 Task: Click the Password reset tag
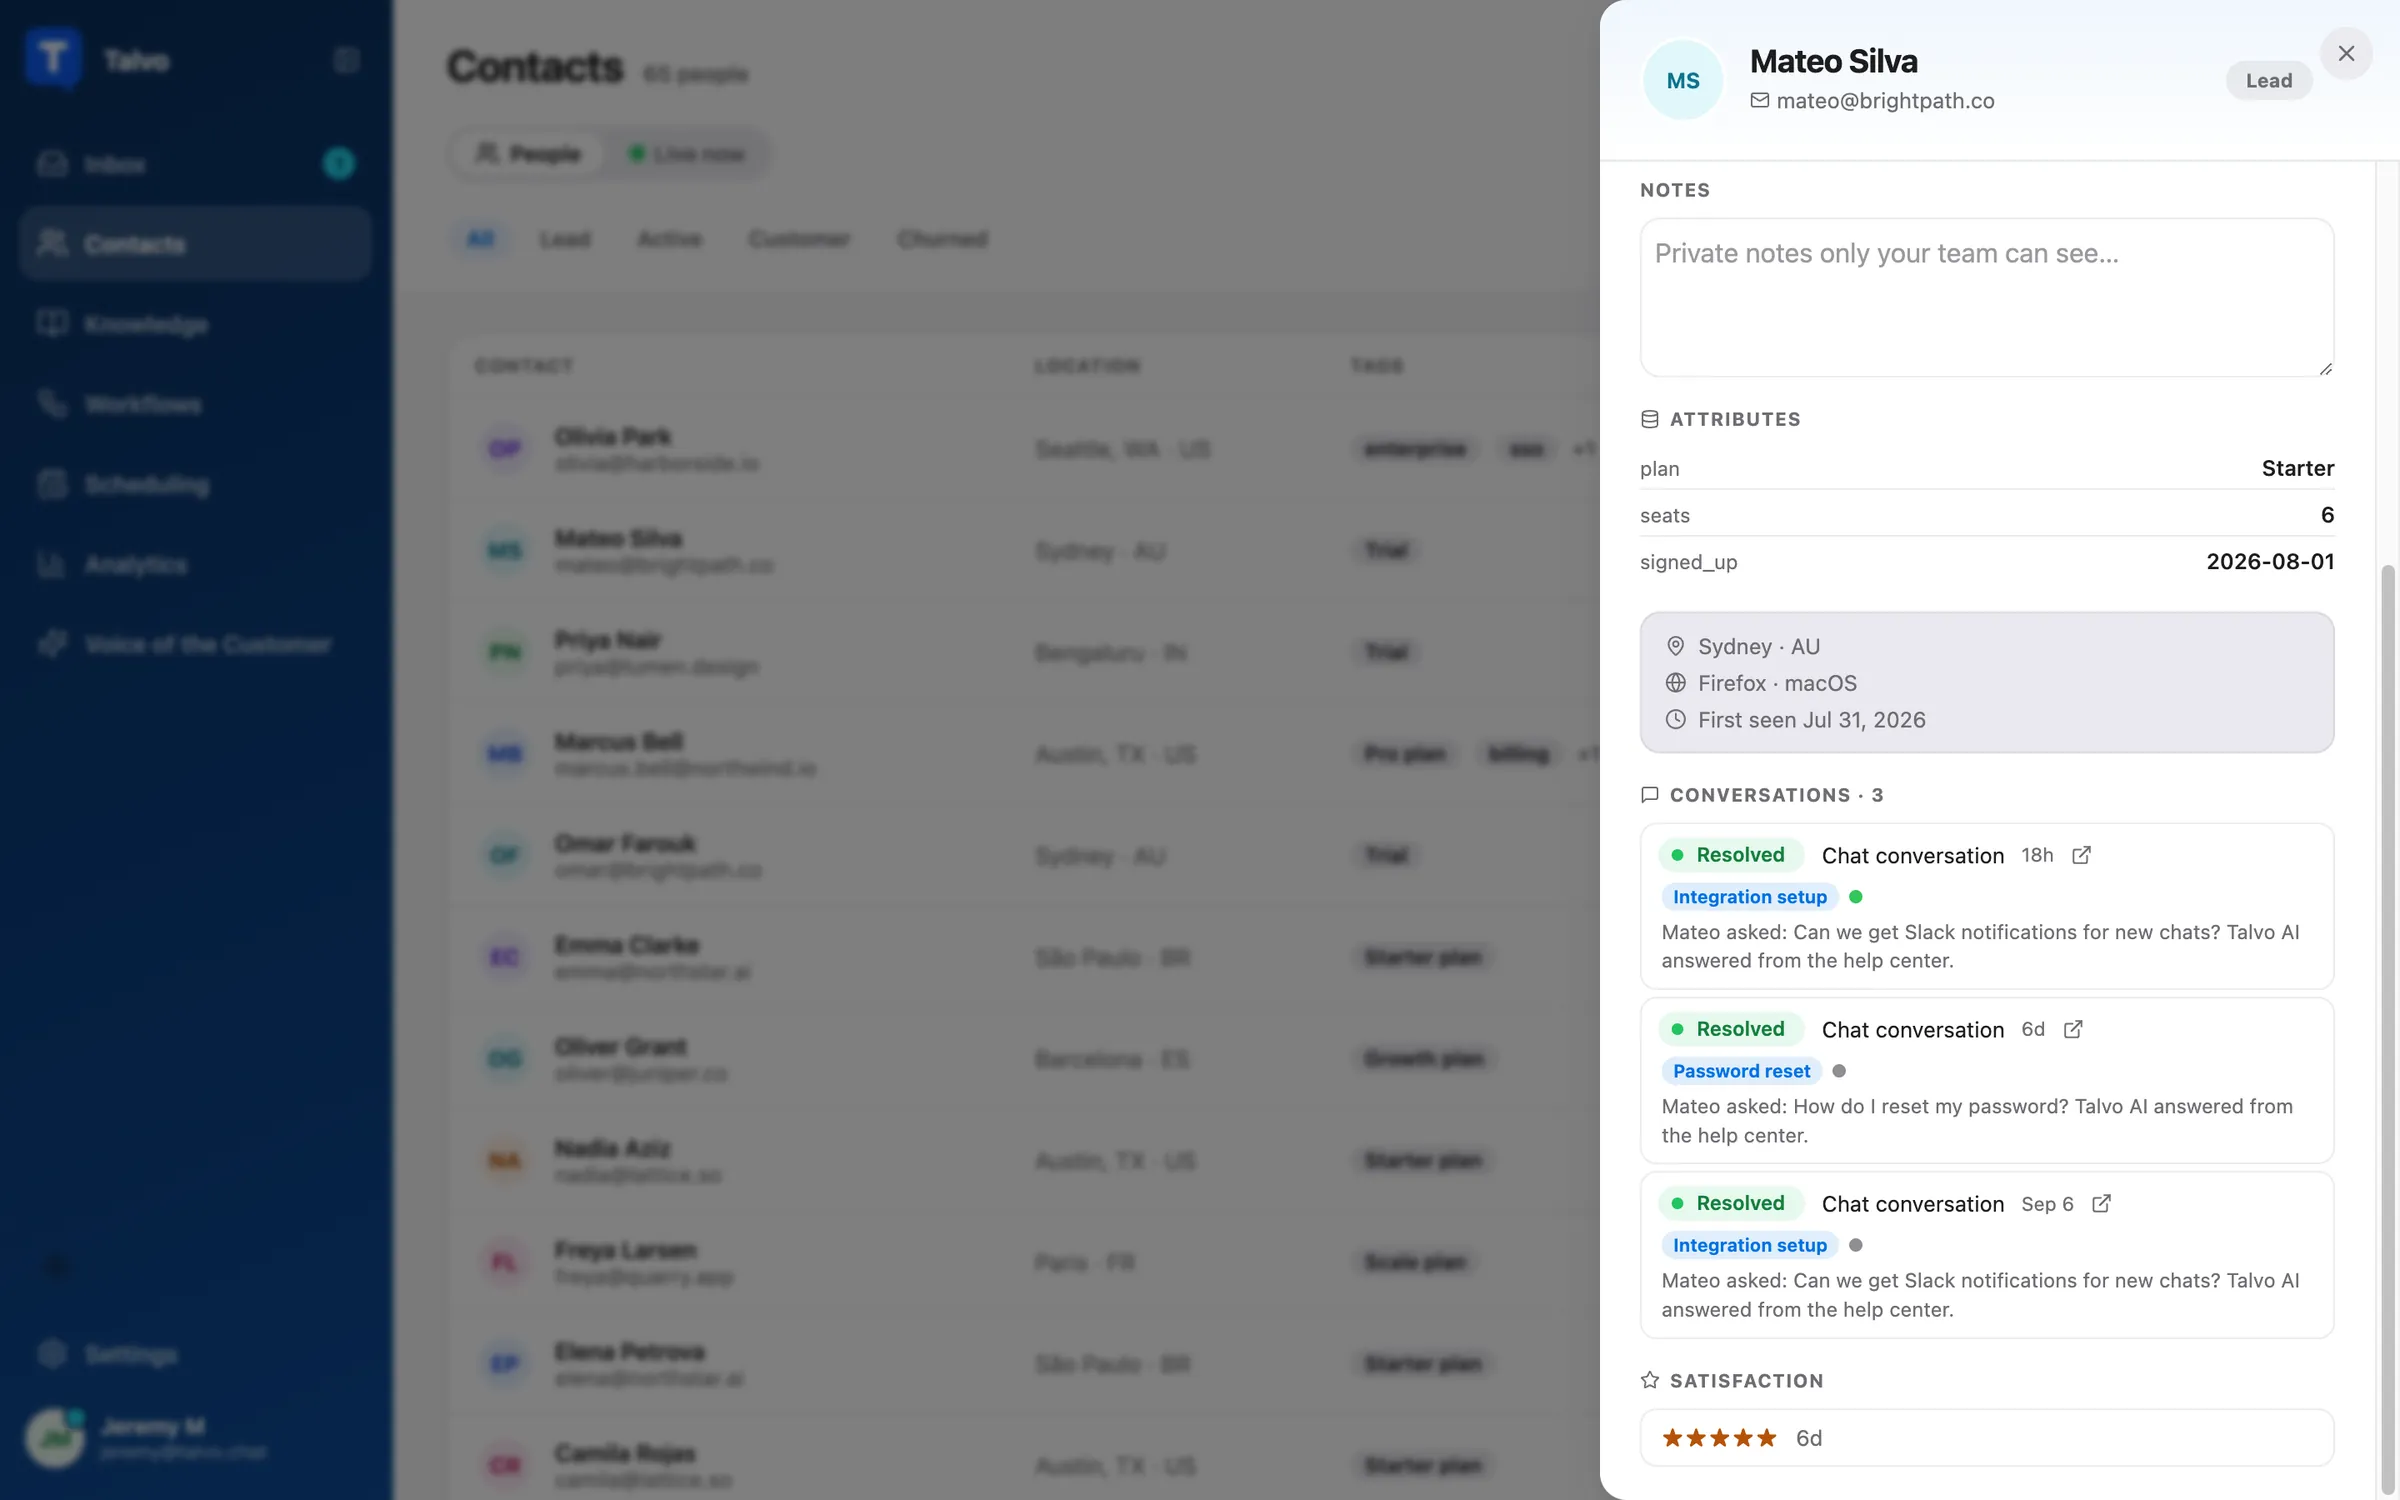(1741, 1071)
